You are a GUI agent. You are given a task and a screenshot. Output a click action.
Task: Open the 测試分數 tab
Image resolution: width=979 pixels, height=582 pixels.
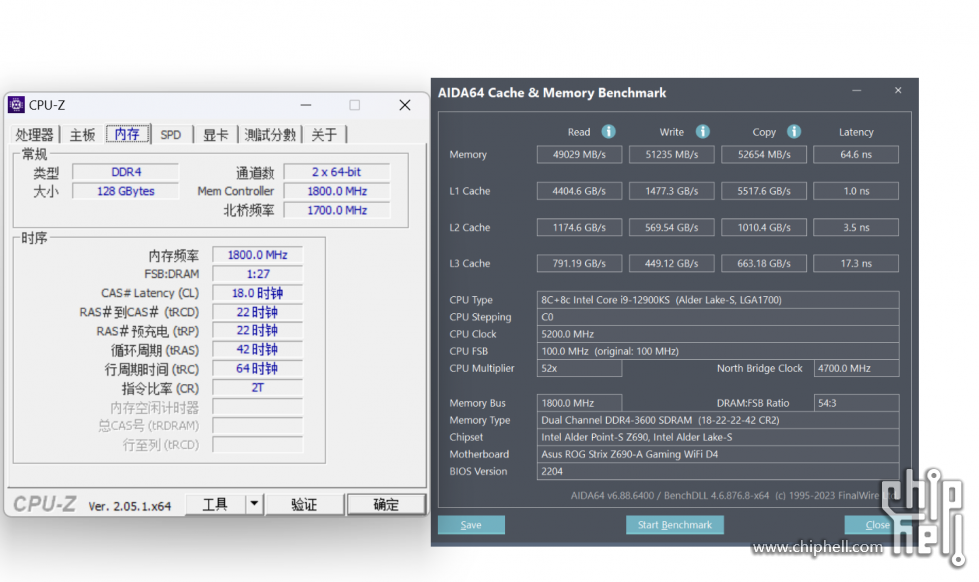coord(270,134)
